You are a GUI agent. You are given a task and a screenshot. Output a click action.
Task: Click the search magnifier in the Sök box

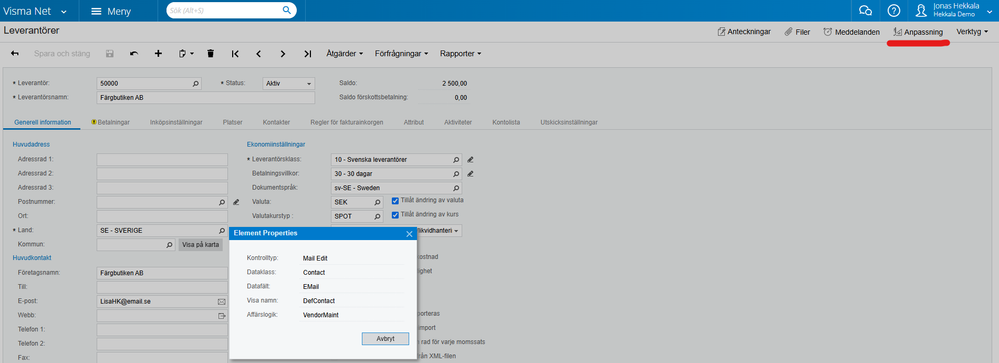pos(287,10)
